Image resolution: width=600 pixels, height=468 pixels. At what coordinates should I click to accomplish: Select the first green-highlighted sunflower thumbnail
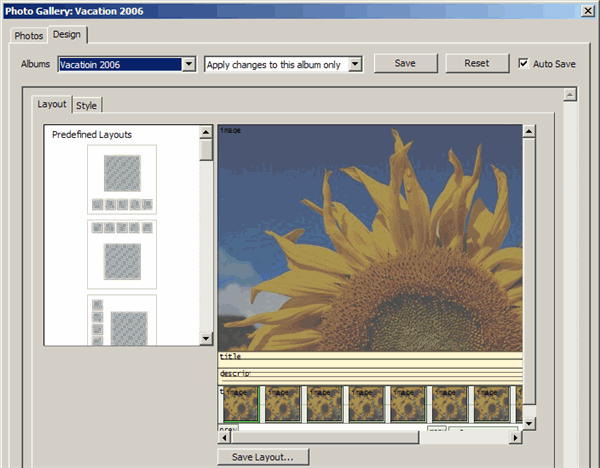point(241,404)
